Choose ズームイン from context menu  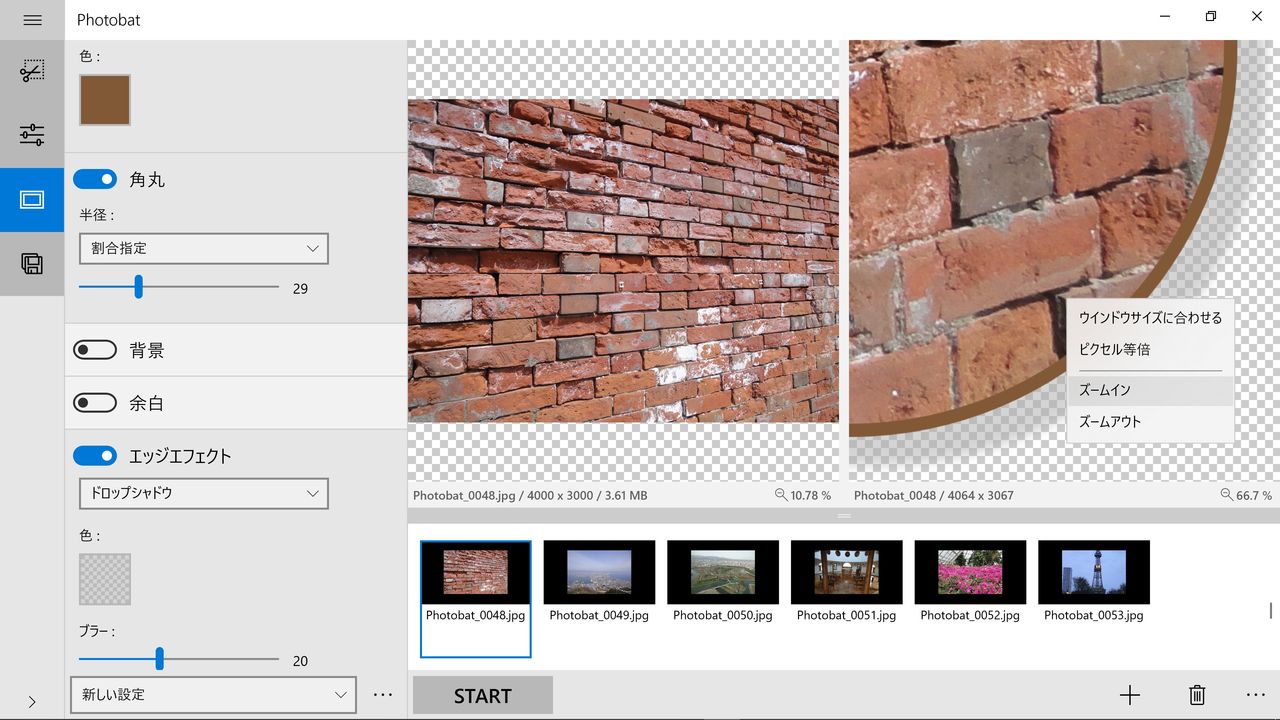click(1150, 390)
